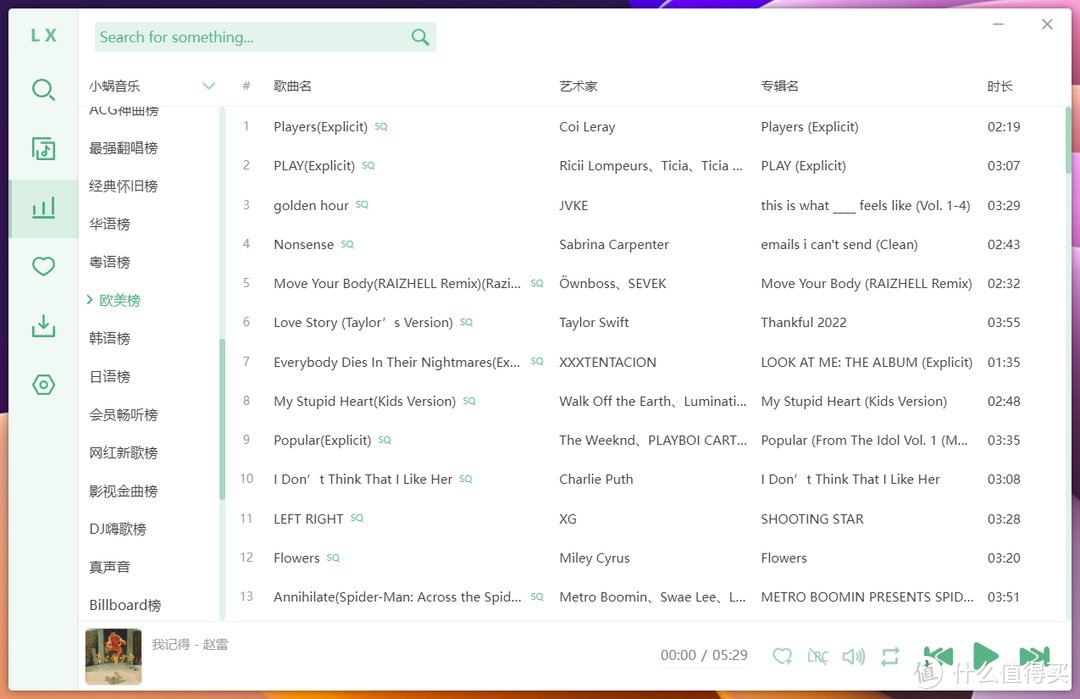The width and height of the screenshot is (1080, 699).
Task: Open settings hexagon icon in sidebar
Action: 43,385
